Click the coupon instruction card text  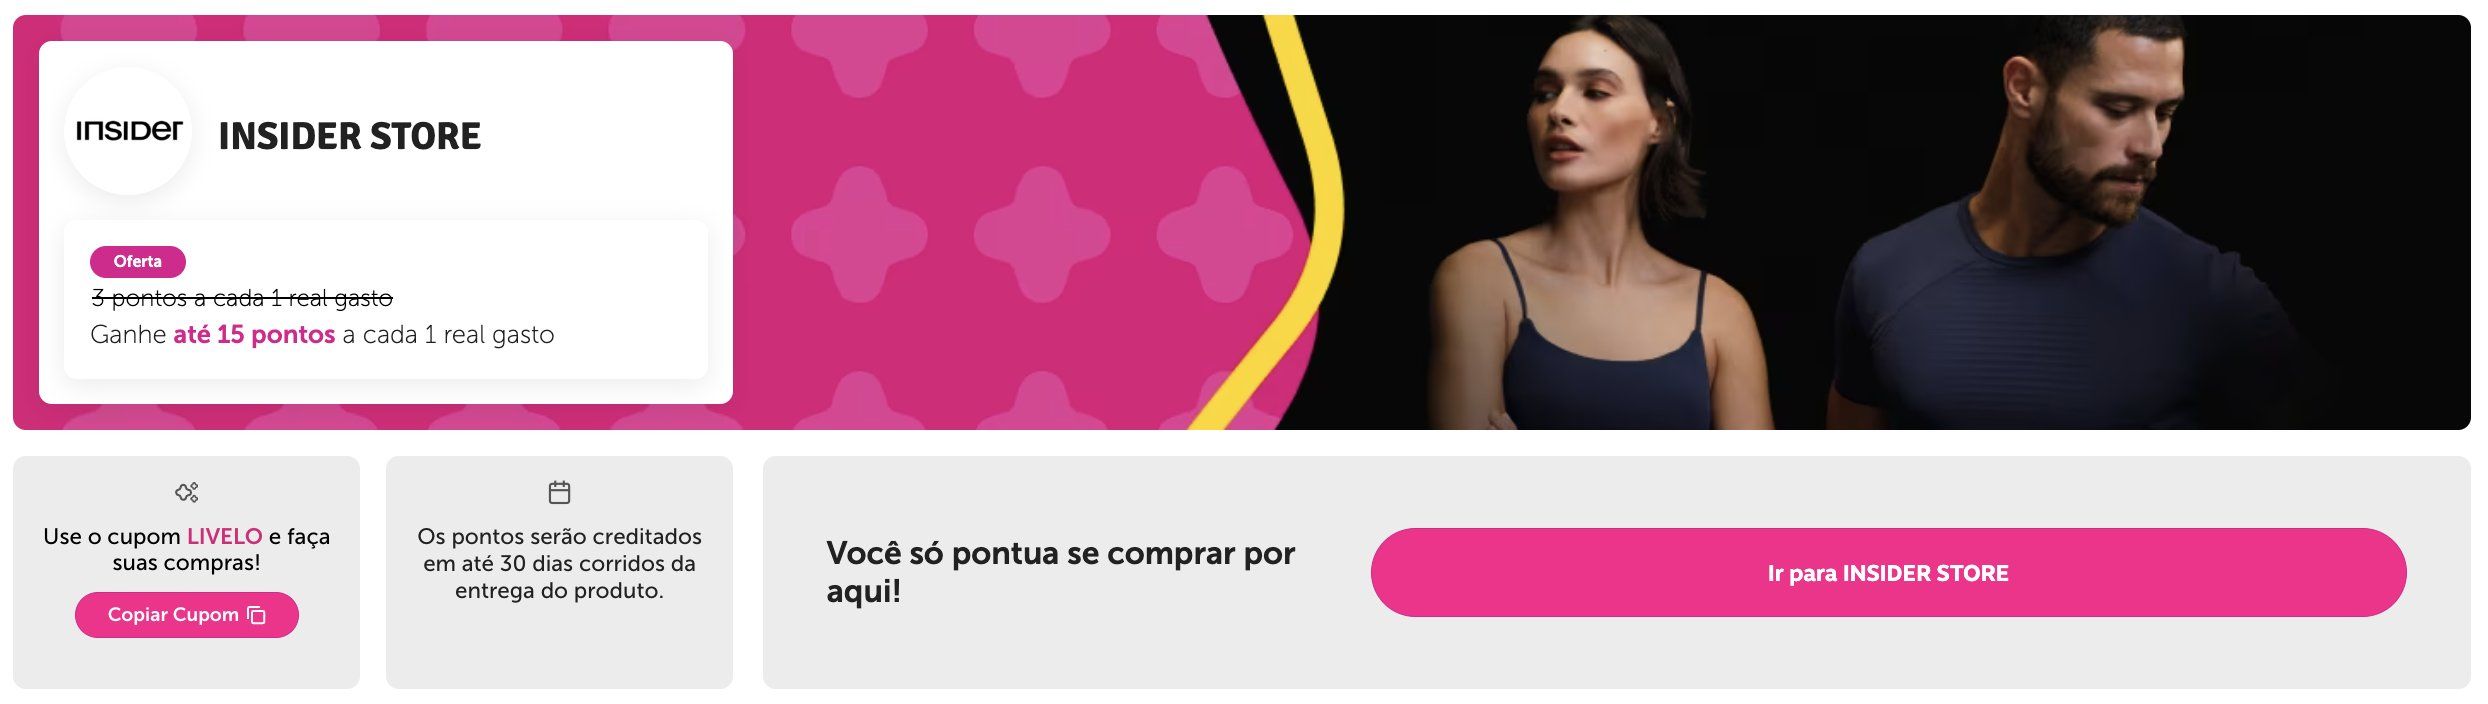(187, 550)
